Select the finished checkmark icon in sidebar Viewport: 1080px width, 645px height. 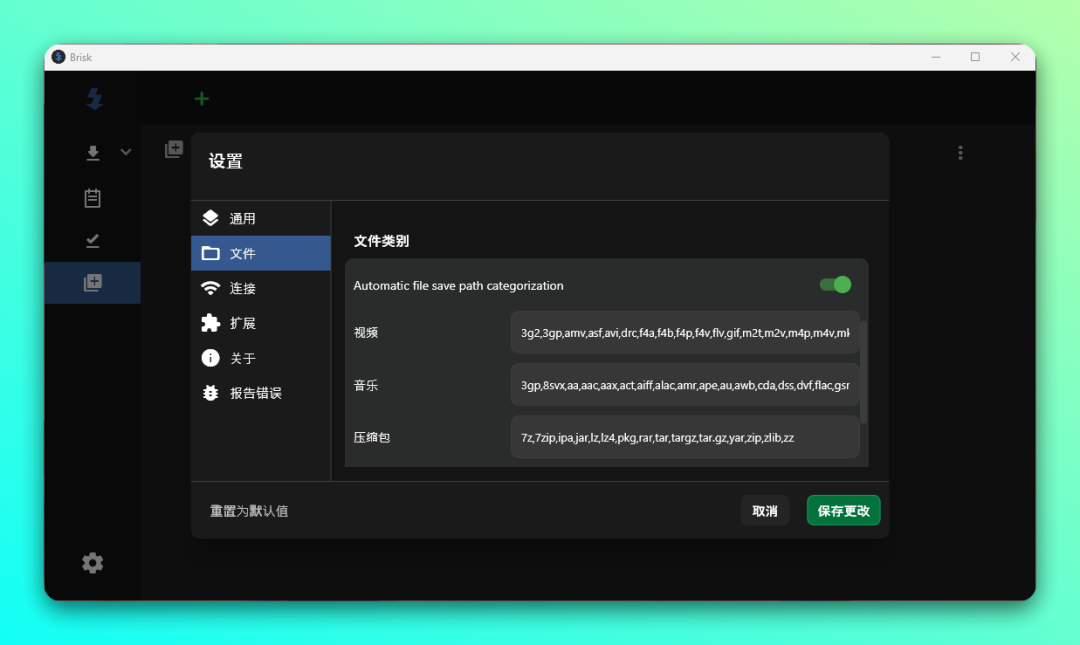point(93,240)
